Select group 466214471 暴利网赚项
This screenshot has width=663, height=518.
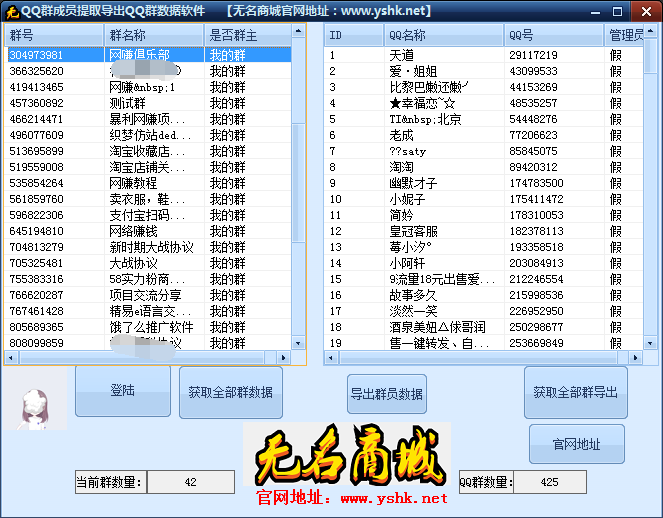148,119
